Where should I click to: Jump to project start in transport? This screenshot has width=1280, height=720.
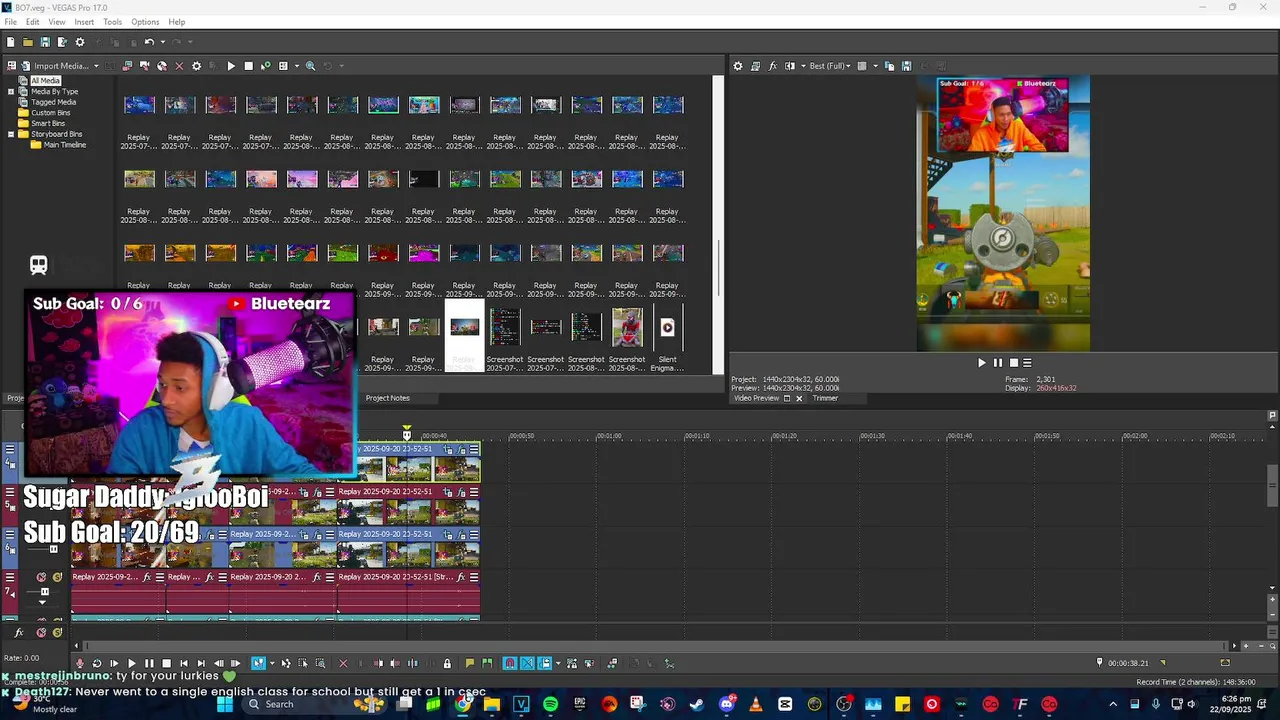(x=184, y=663)
